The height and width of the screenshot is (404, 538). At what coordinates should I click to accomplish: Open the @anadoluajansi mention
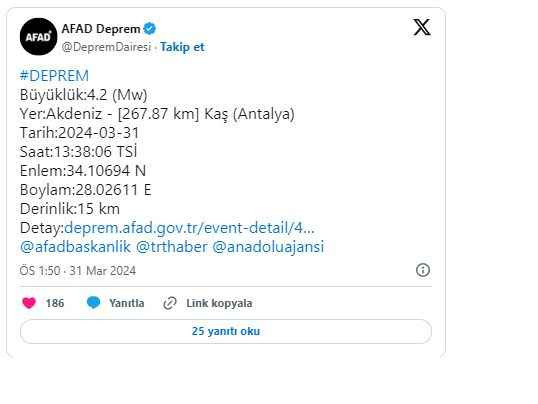click(268, 247)
